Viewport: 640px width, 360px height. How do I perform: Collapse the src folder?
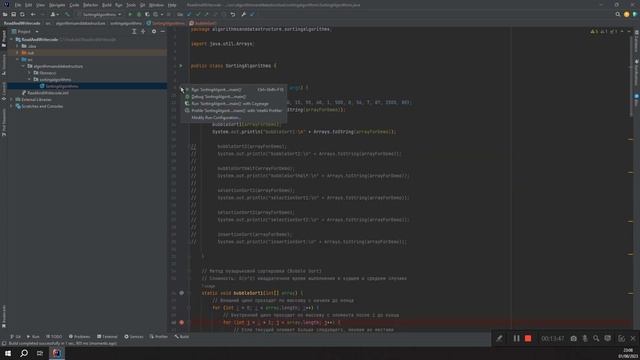point(18,60)
